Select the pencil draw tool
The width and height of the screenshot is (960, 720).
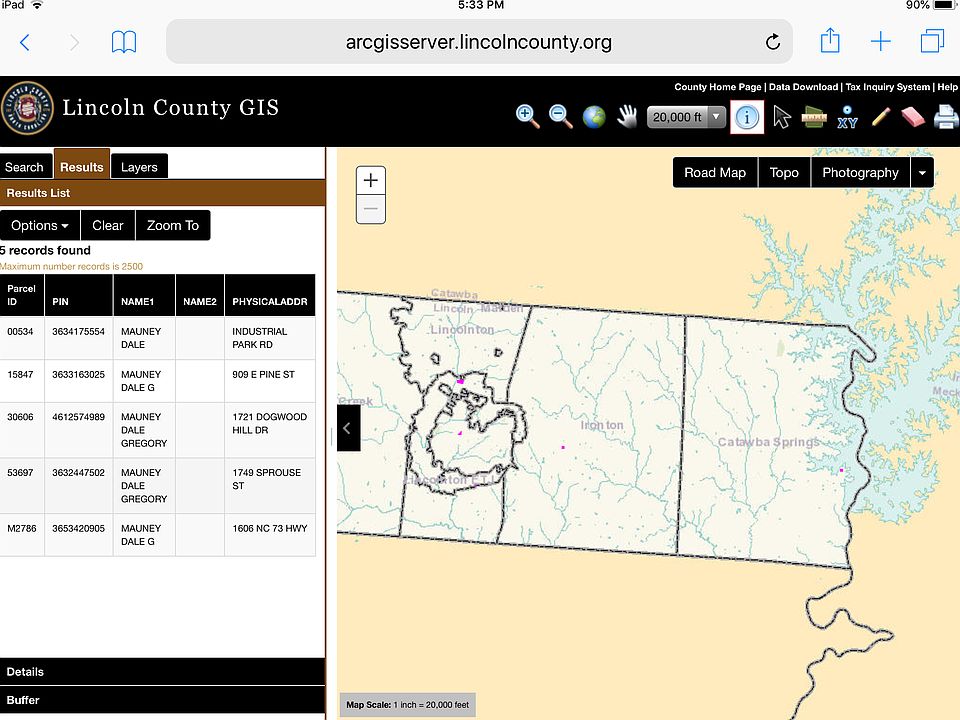880,116
